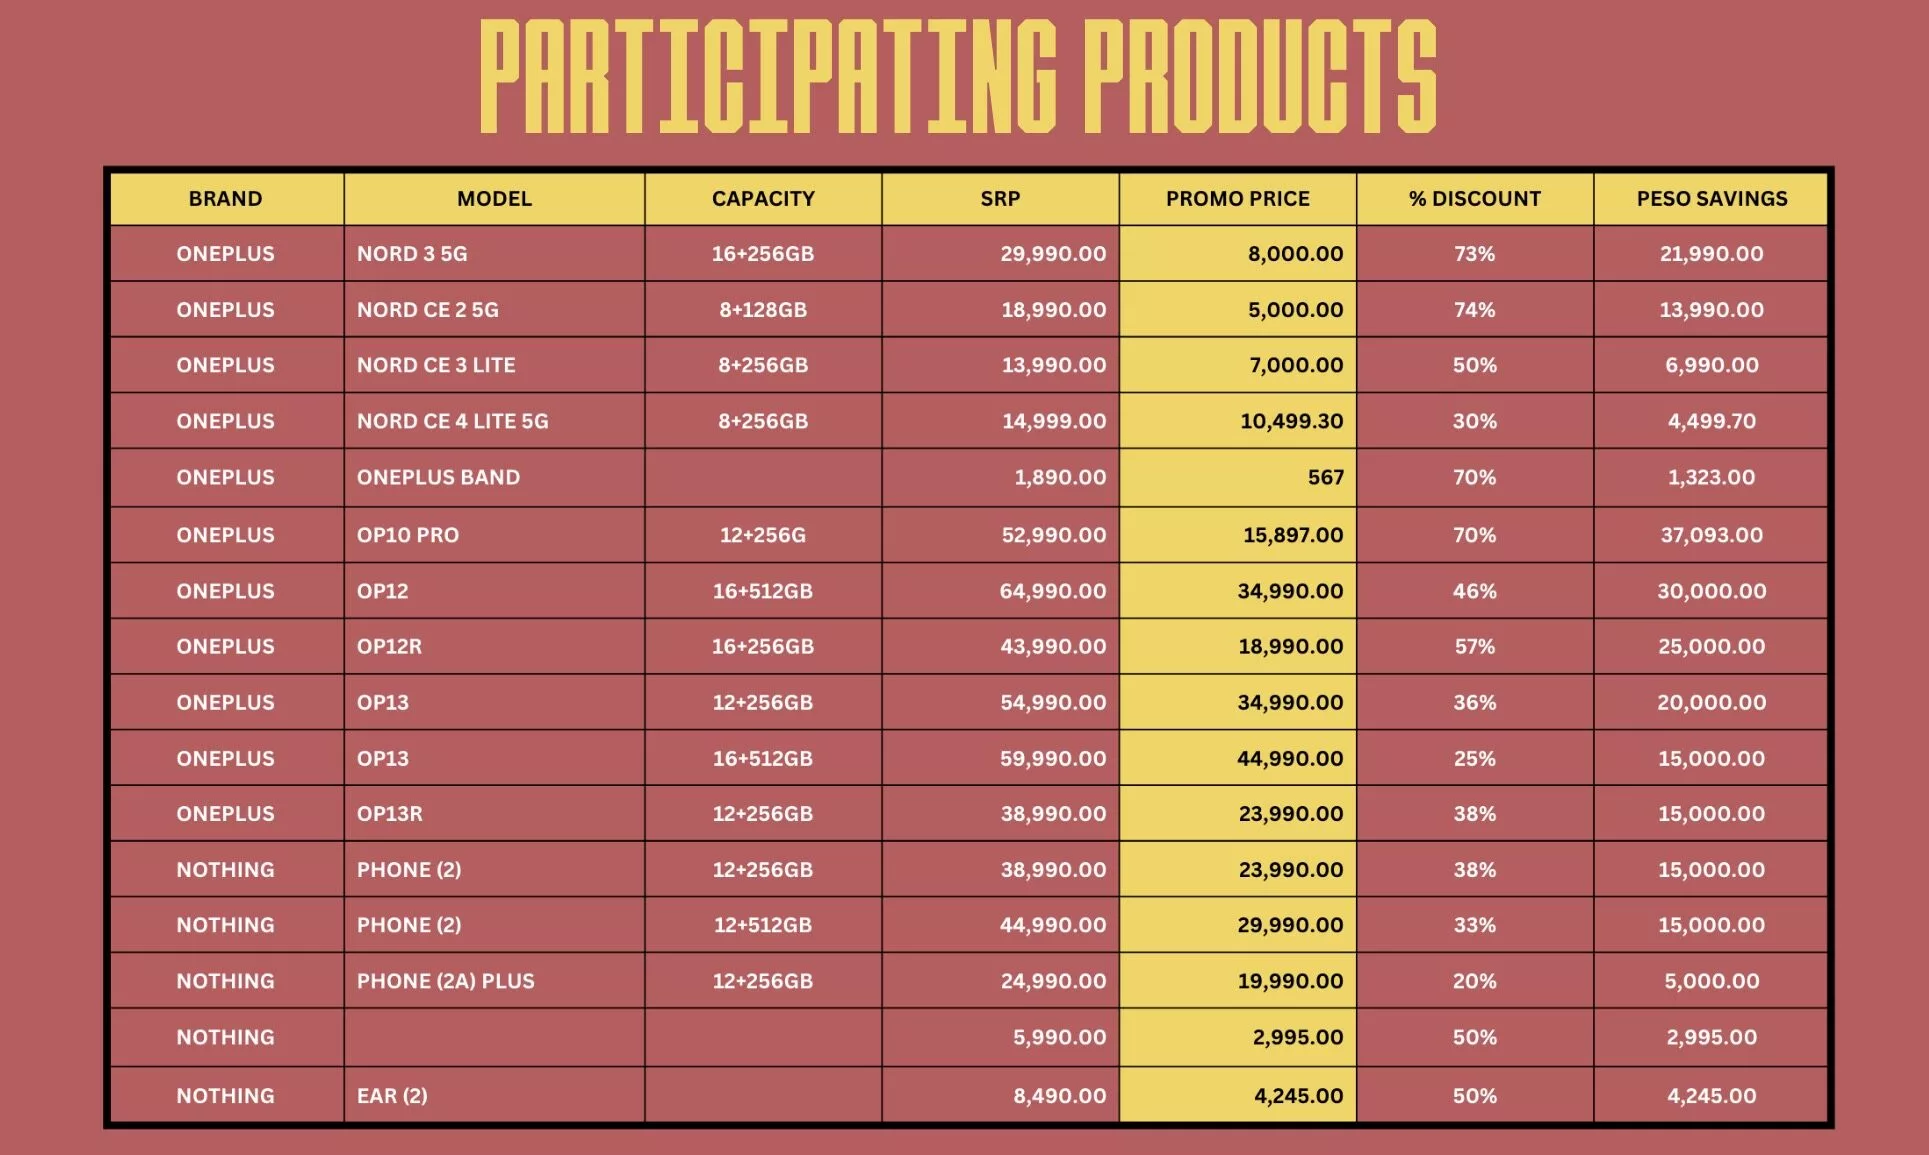
Task: Click the 74% discount cell
Action: 1474,310
